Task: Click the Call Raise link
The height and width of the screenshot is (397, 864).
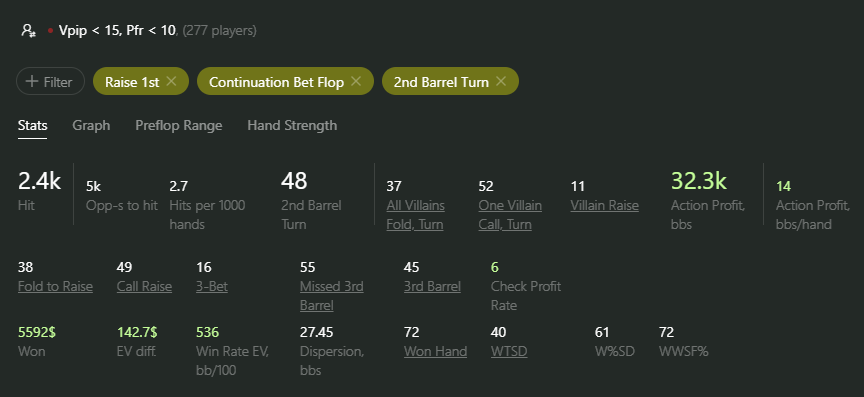Action: [144, 287]
